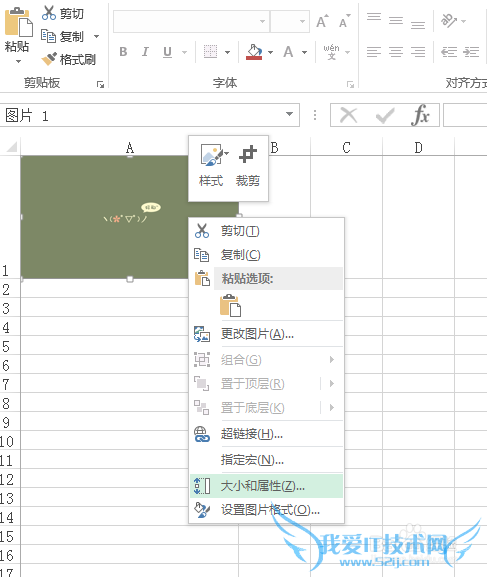Image resolution: width=487 pixels, height=577 pixels.
Task: Select column D header
Action: point(419,148)
